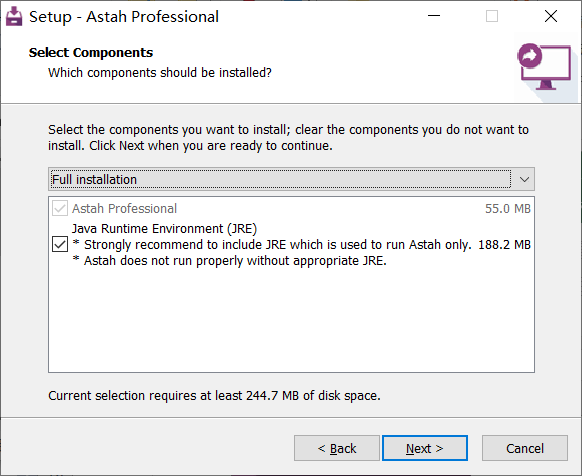The height and width of the screenshot is (476, 582).
Task: Click the 'Strongly recommend to include JRE' line
Action: tap(272, 245)
